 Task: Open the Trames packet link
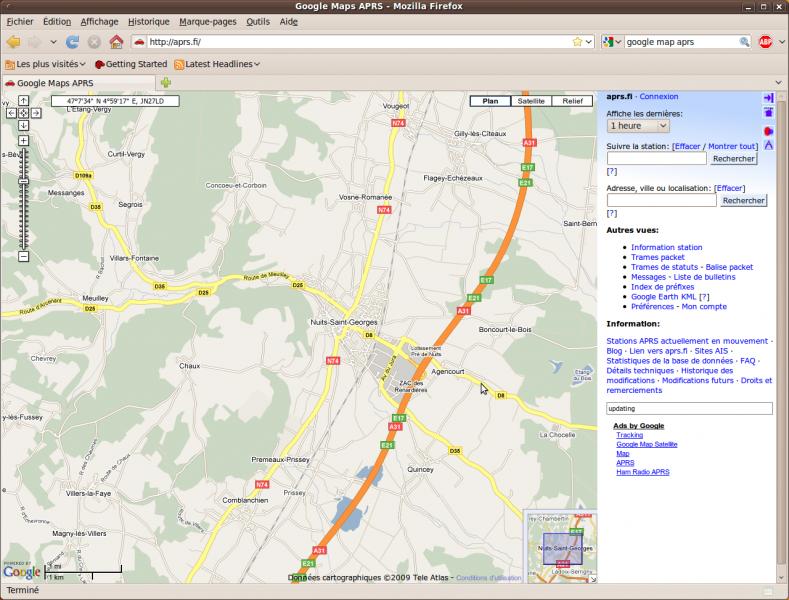[x=658, y=257]
